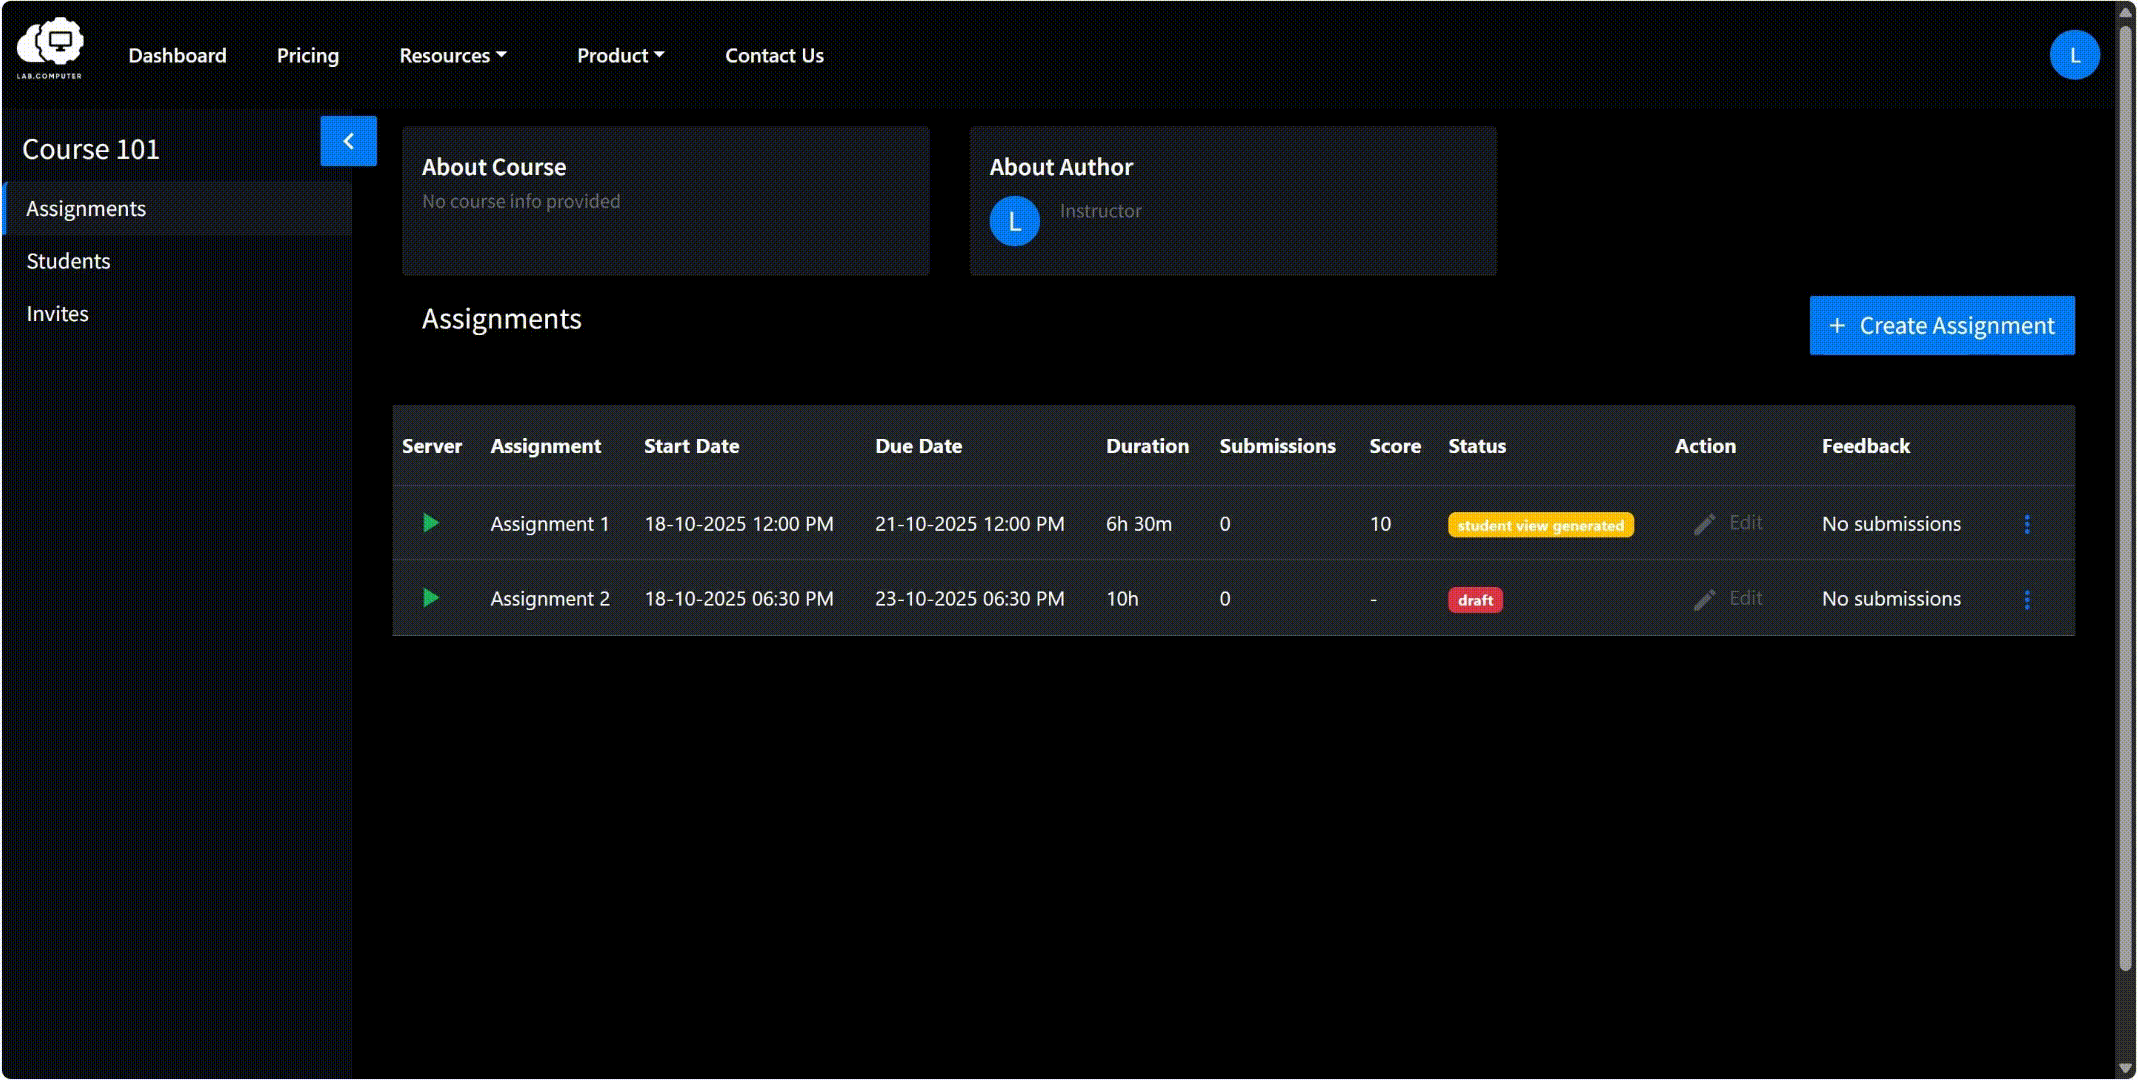
Task: Click the Lab.Computer logo
Action: (x=50, y=48)
